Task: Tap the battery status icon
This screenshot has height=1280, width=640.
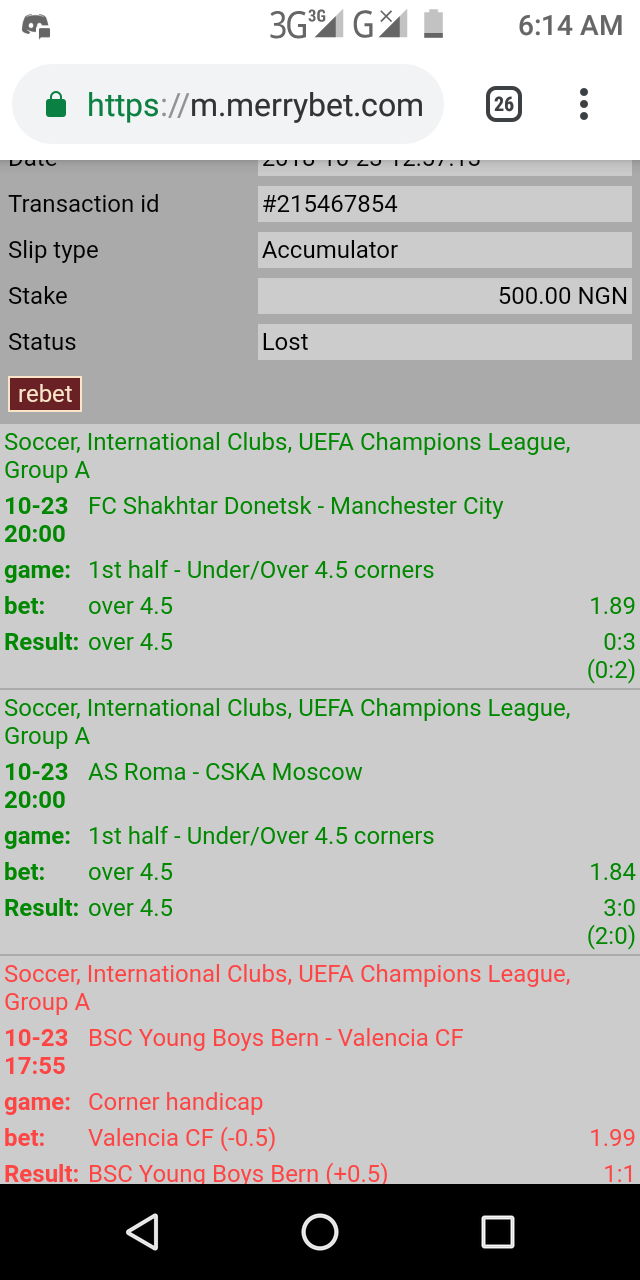Action: pyautogui.click(x=433, y=24)
